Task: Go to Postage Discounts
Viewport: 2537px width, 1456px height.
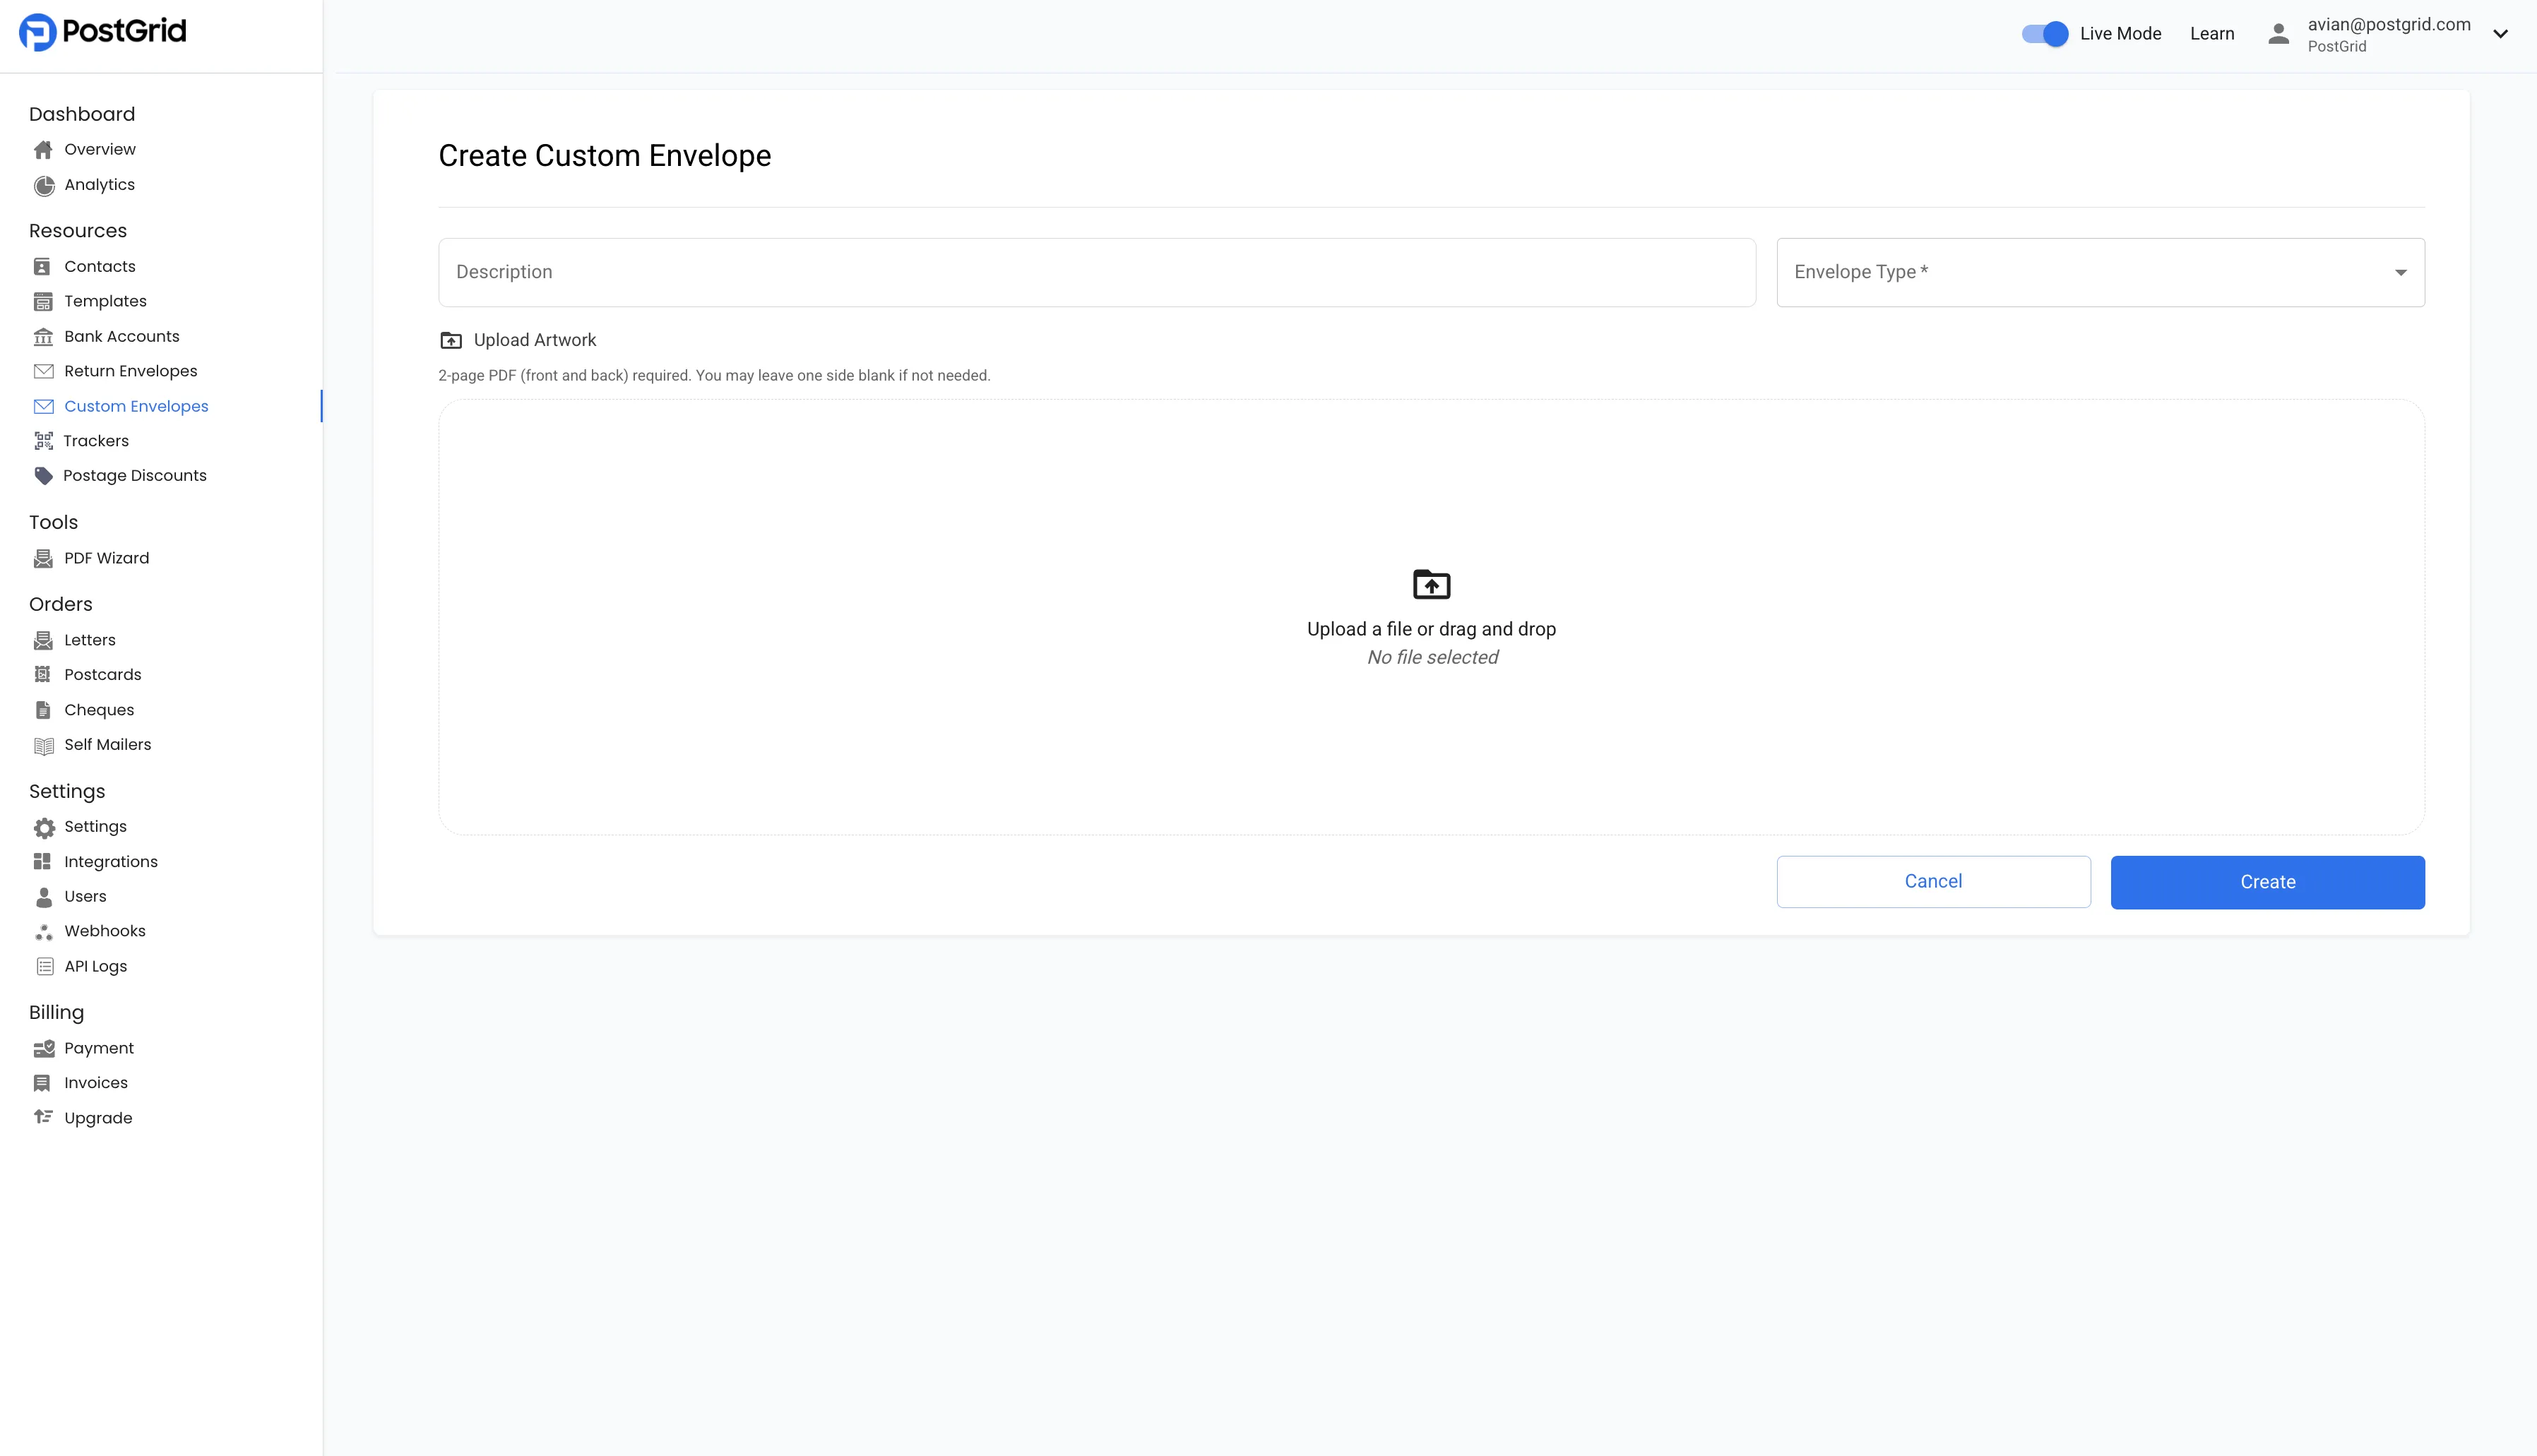Action: pyautogui.click(x=135, y=476)
